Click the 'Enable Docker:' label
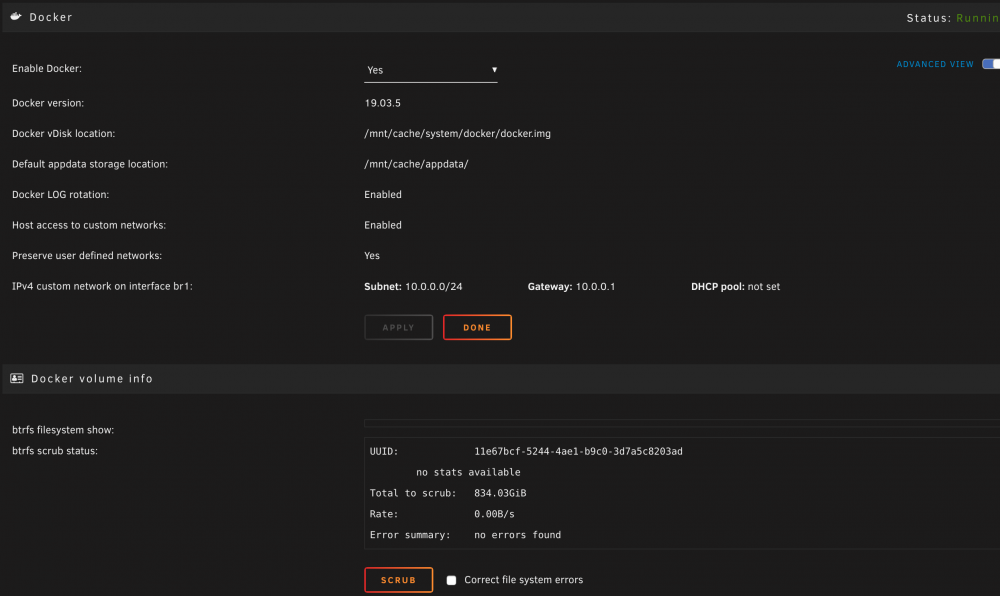Image resolution: width=1000 pixels, height=596 pixels. (47, 69)
